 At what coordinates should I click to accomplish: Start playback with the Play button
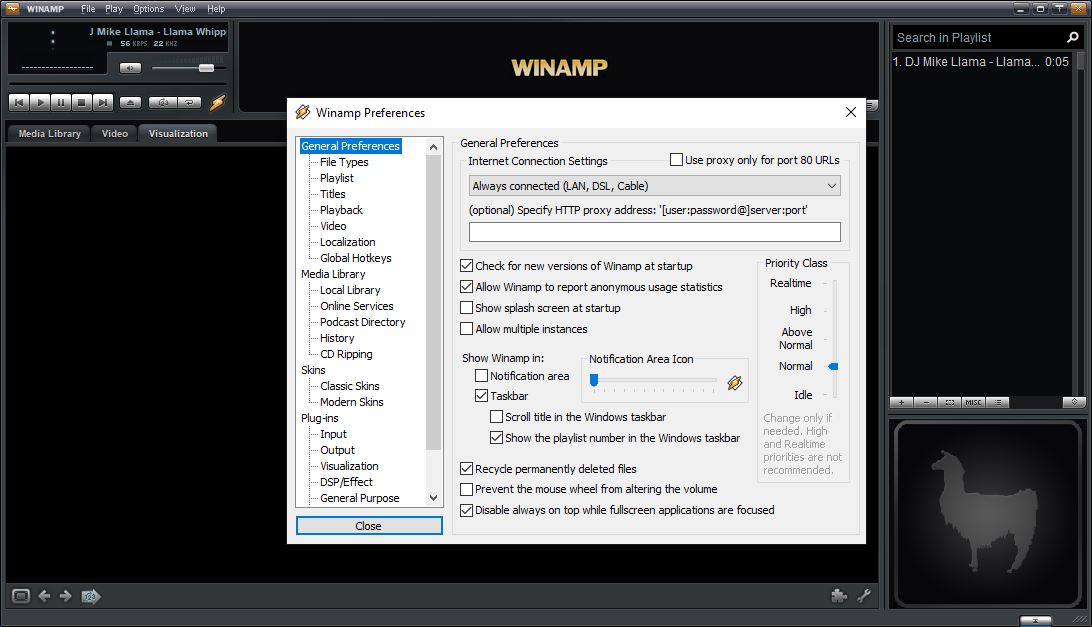point(40,102)
